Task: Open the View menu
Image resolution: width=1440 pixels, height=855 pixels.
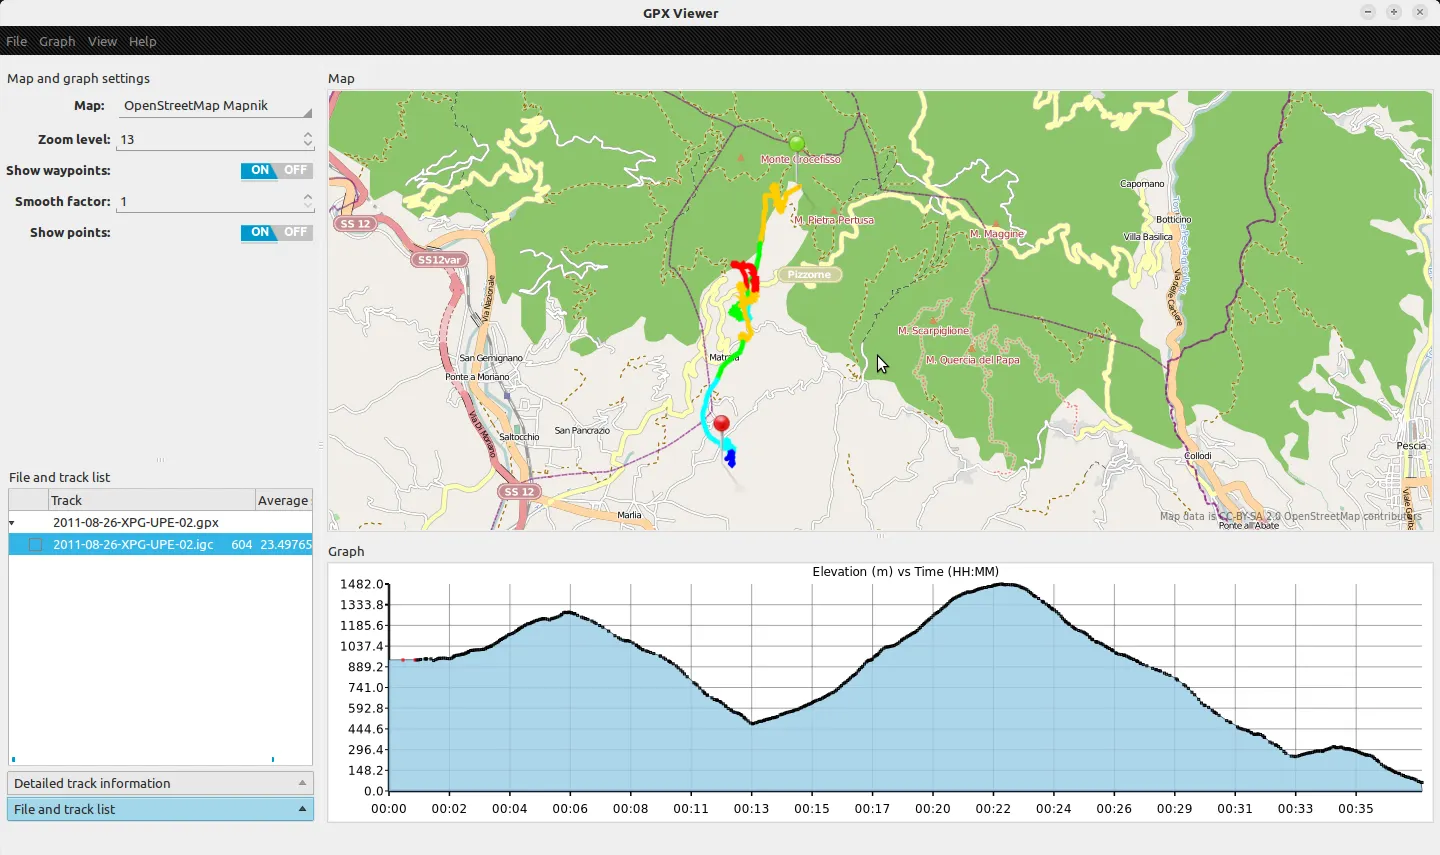Action: [102, 41]
